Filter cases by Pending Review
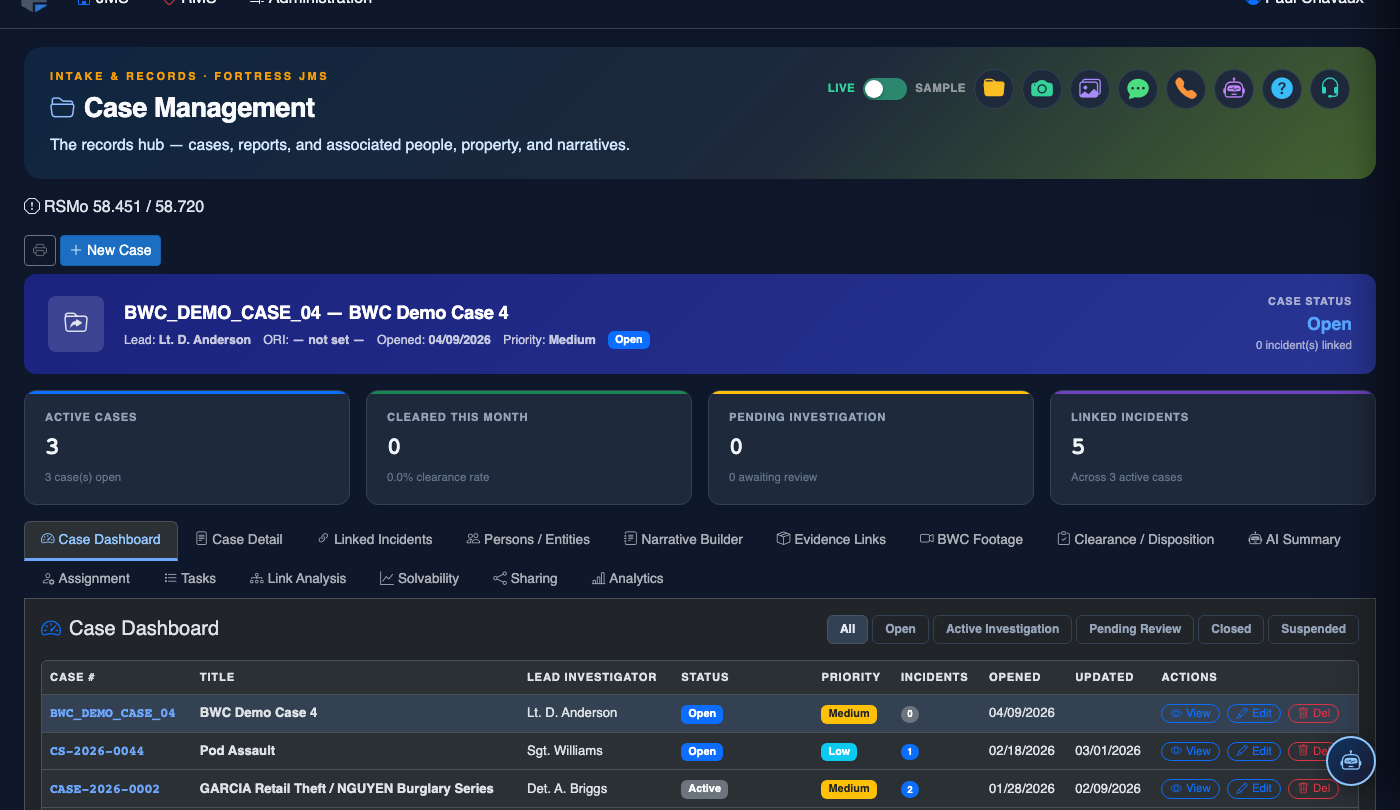This screenshot has height=810, width=1400. tap(1135, 629)
